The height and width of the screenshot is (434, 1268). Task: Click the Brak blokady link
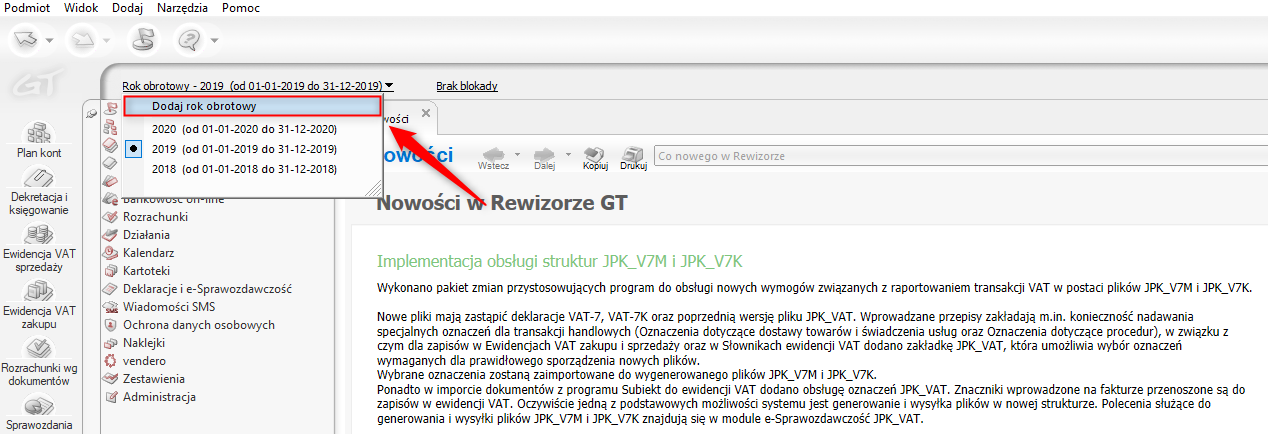pyautogui.click(x=467, y=86)
